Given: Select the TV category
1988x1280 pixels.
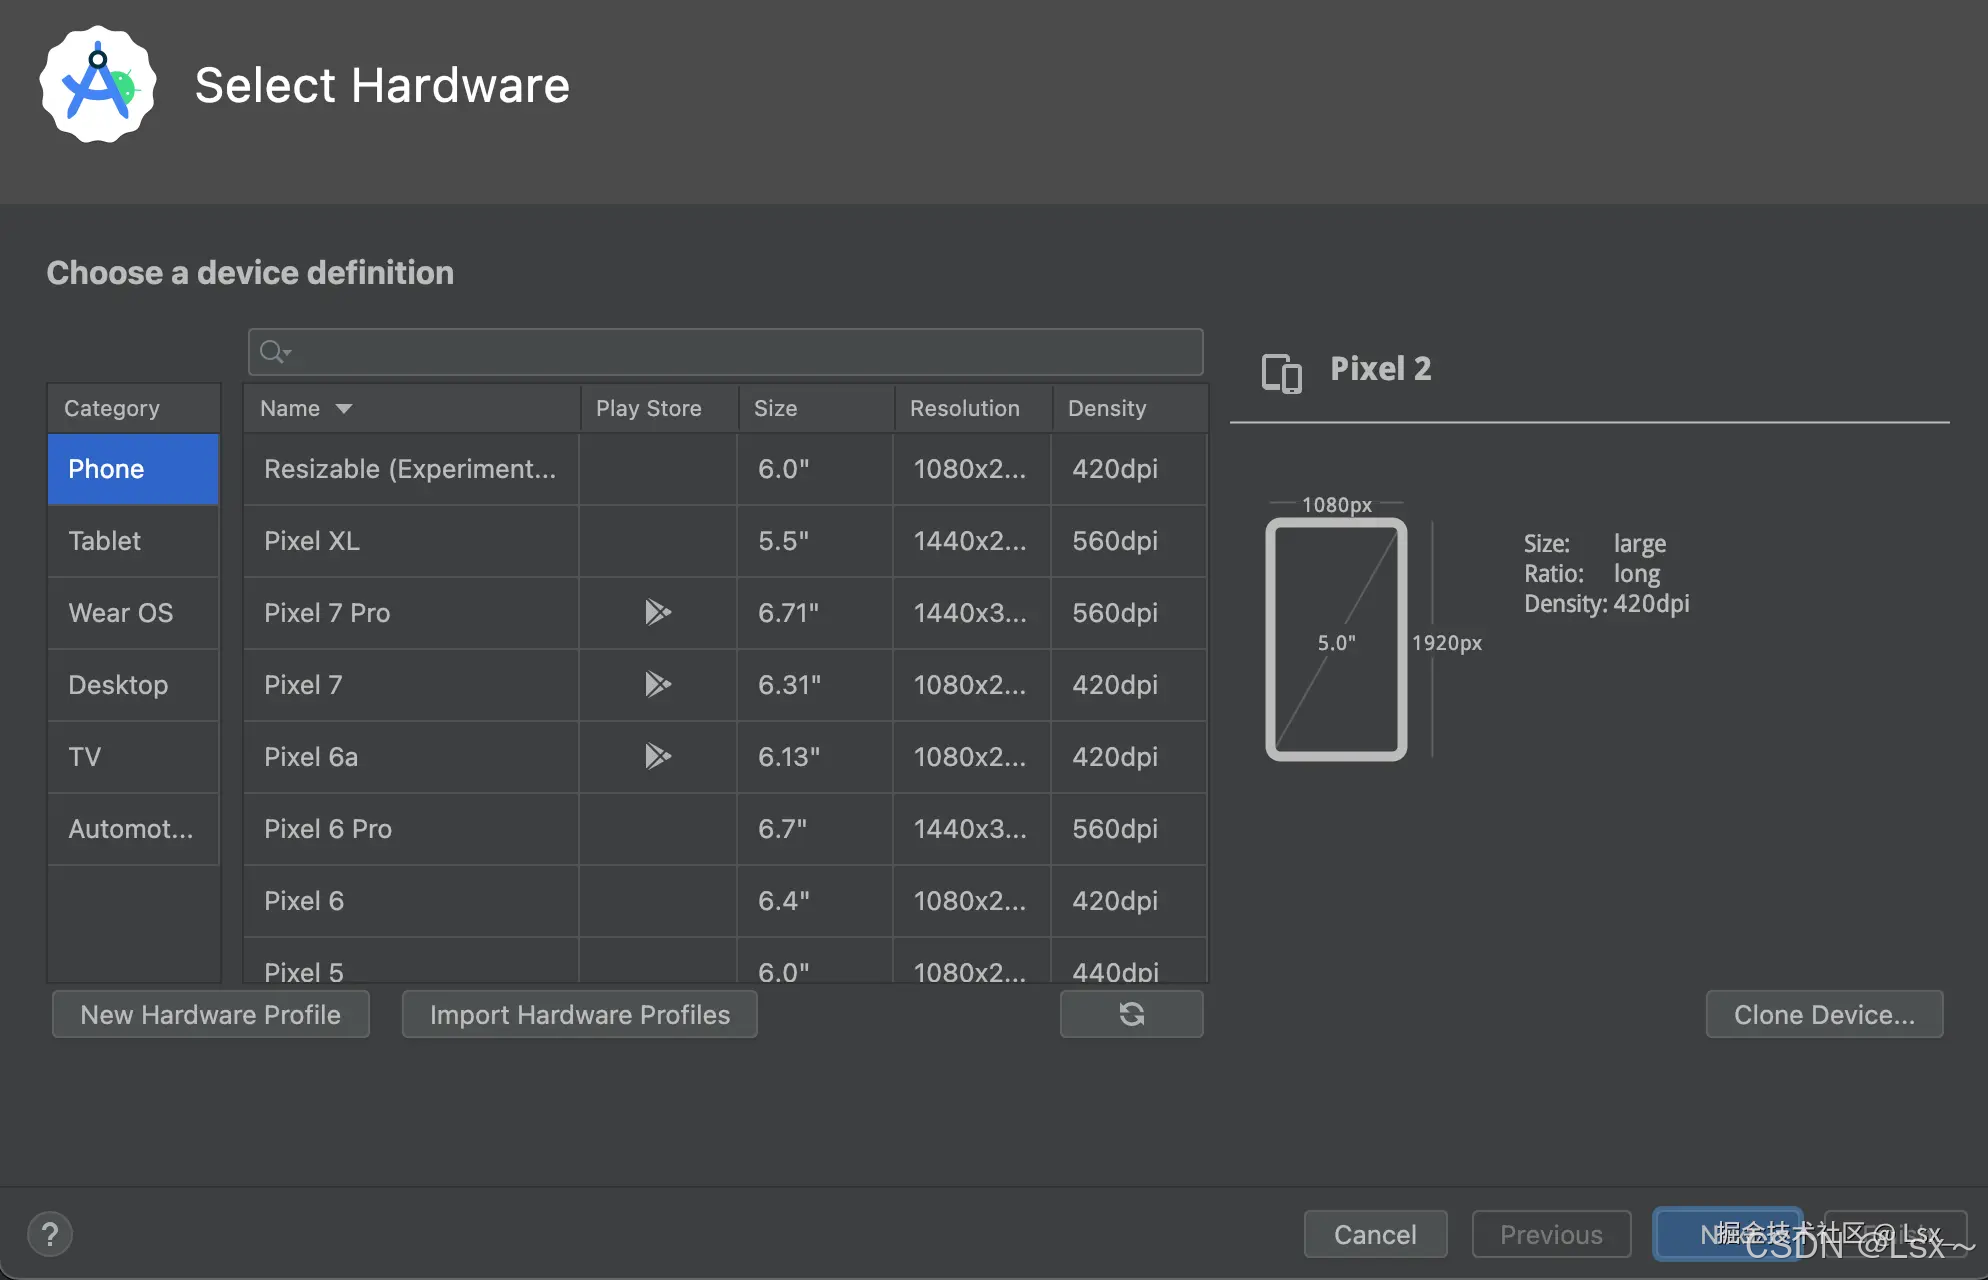Looking at the screenshot, I should click(x=133, y=757).
